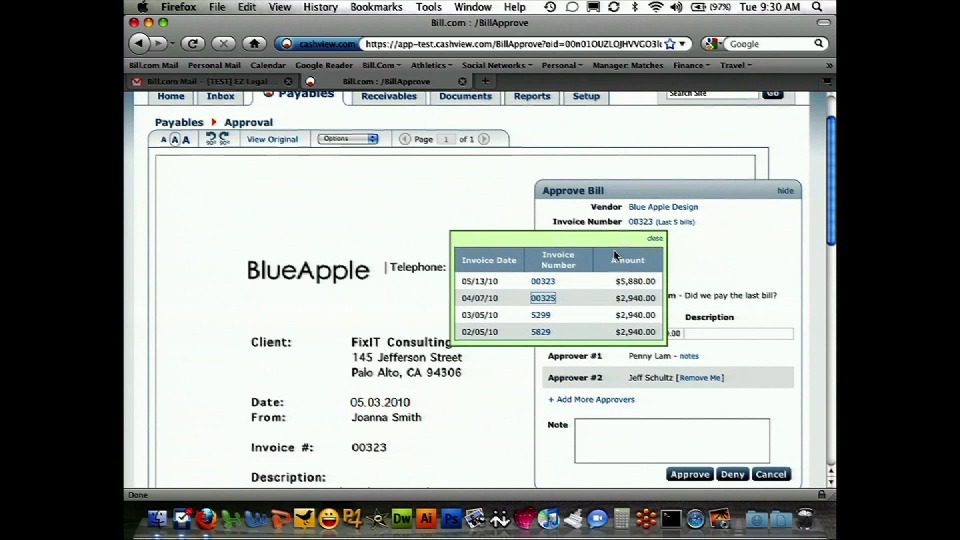Close the last bills popup

[x=654, y=238]
